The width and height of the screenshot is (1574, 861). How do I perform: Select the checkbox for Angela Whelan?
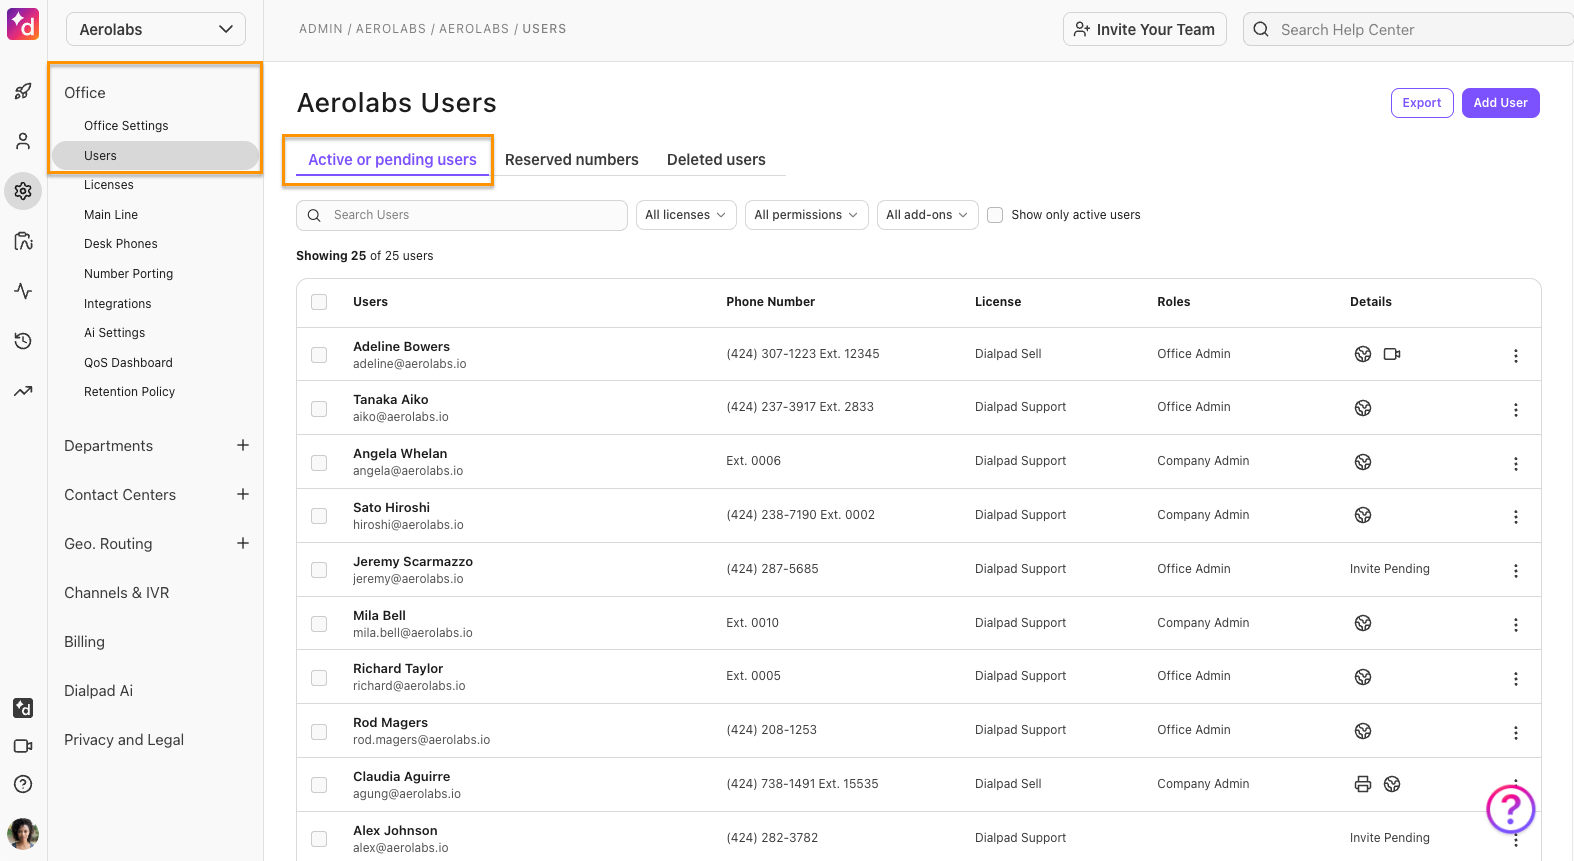coord(319,463)
